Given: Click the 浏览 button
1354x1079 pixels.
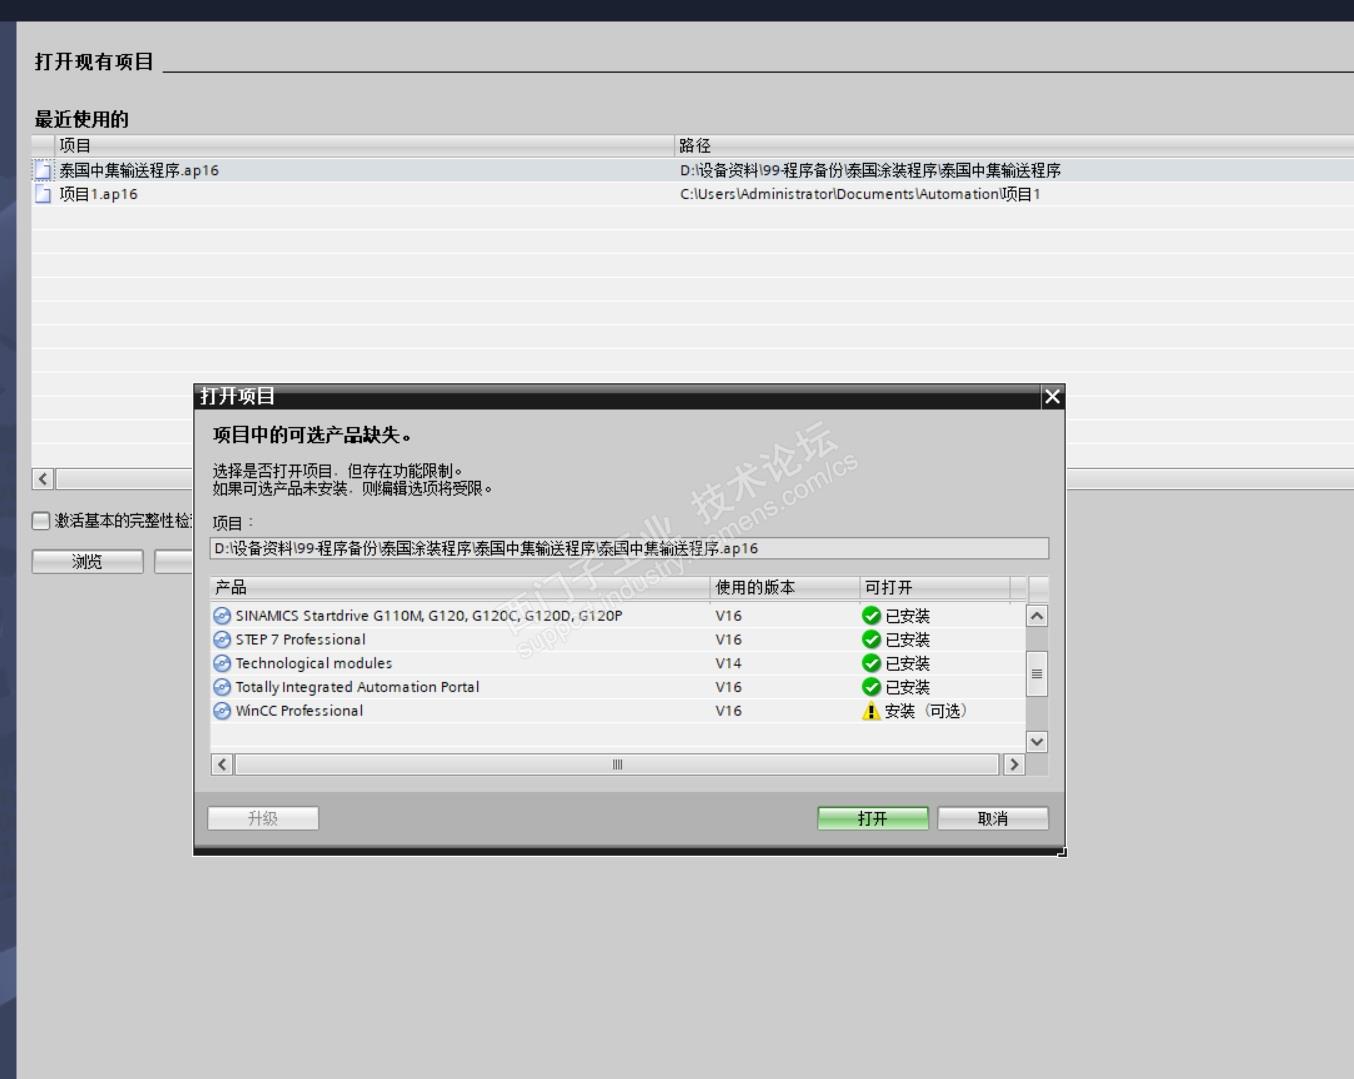Looking at the screenshot, I should [x=87, y=562].
